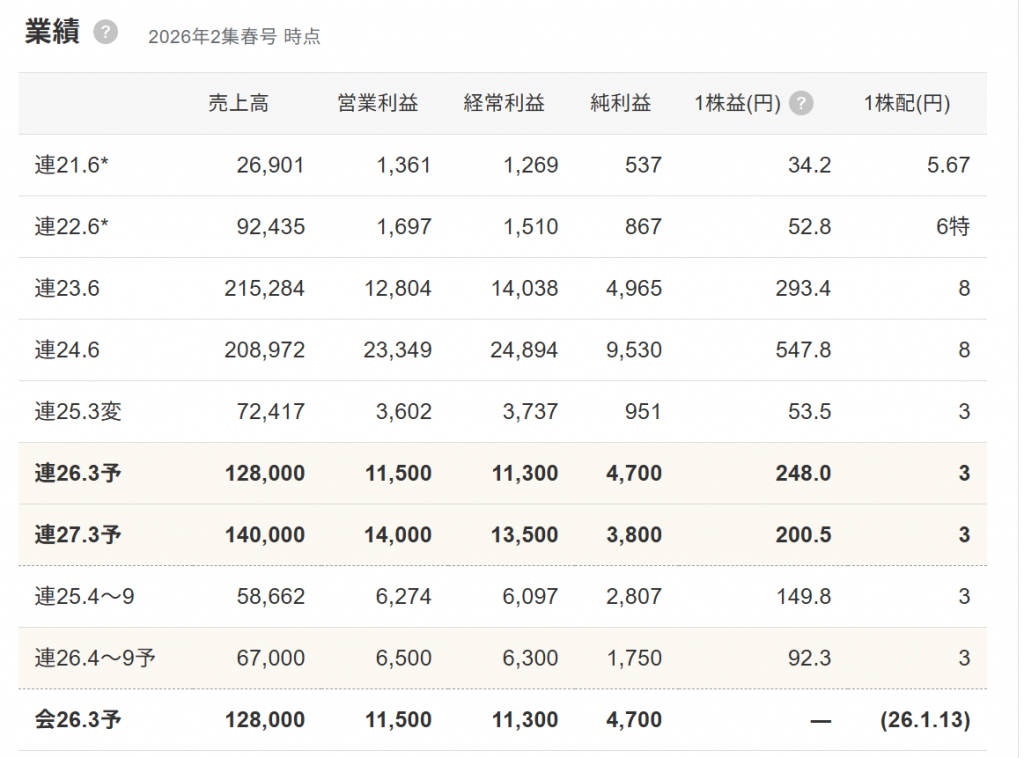Select the 営業利益 column header
The width and height of the screenshot is (1024, 758).
pos(378,103)
